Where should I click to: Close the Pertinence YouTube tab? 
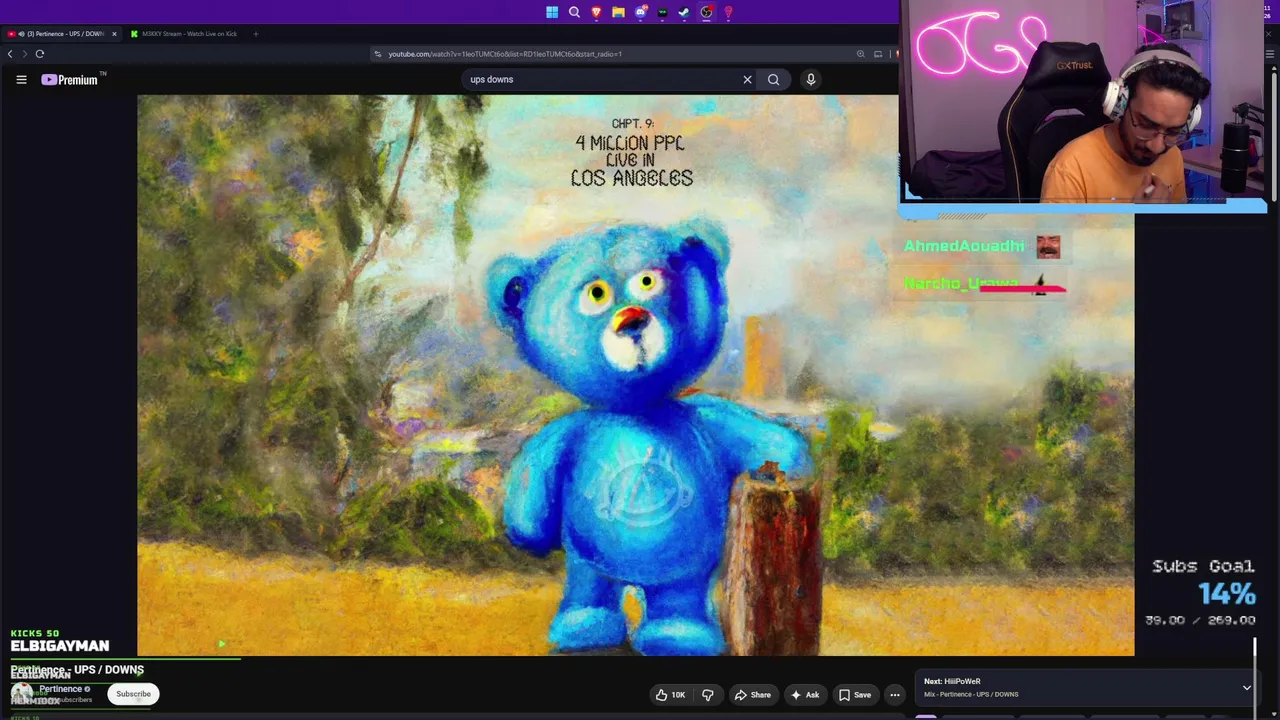(114, 34)
